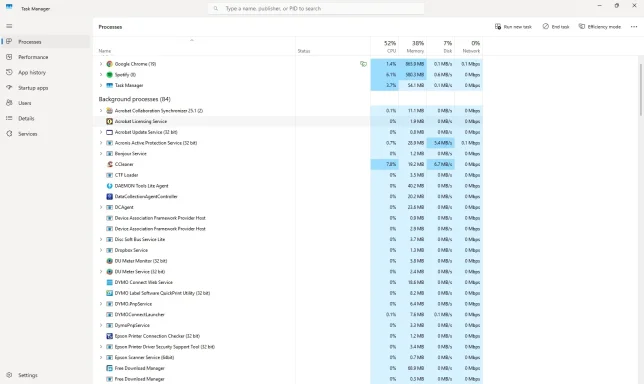Click the CCleaner process icon

click(x=109, y=164)
